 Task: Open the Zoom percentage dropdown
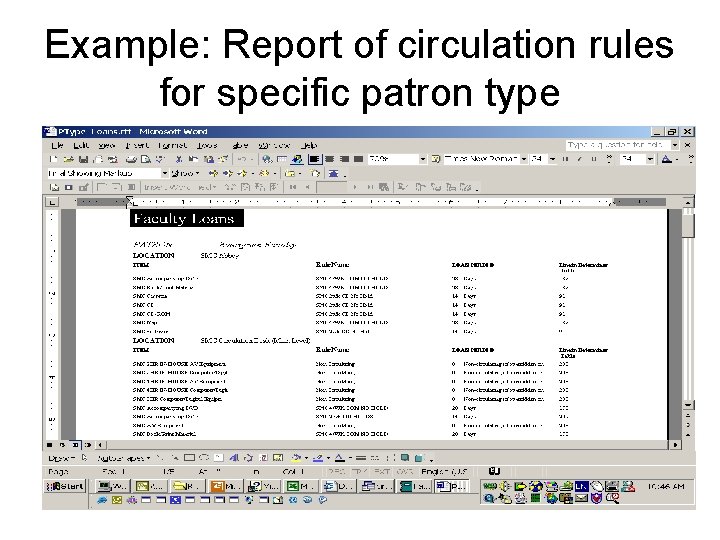pos(422,159)
